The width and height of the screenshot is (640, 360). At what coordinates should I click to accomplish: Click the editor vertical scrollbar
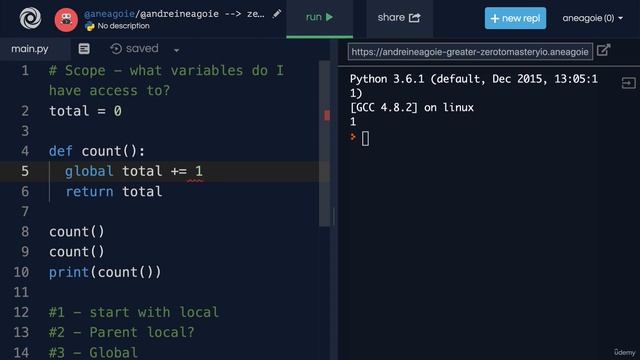point(324,143)
